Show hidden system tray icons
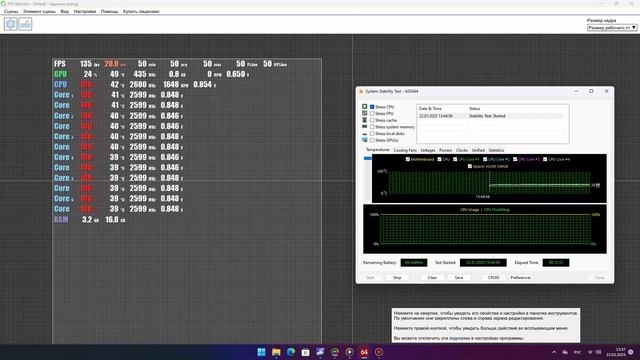This screenshot has height=360, width=640. click(x=554, y=352)
